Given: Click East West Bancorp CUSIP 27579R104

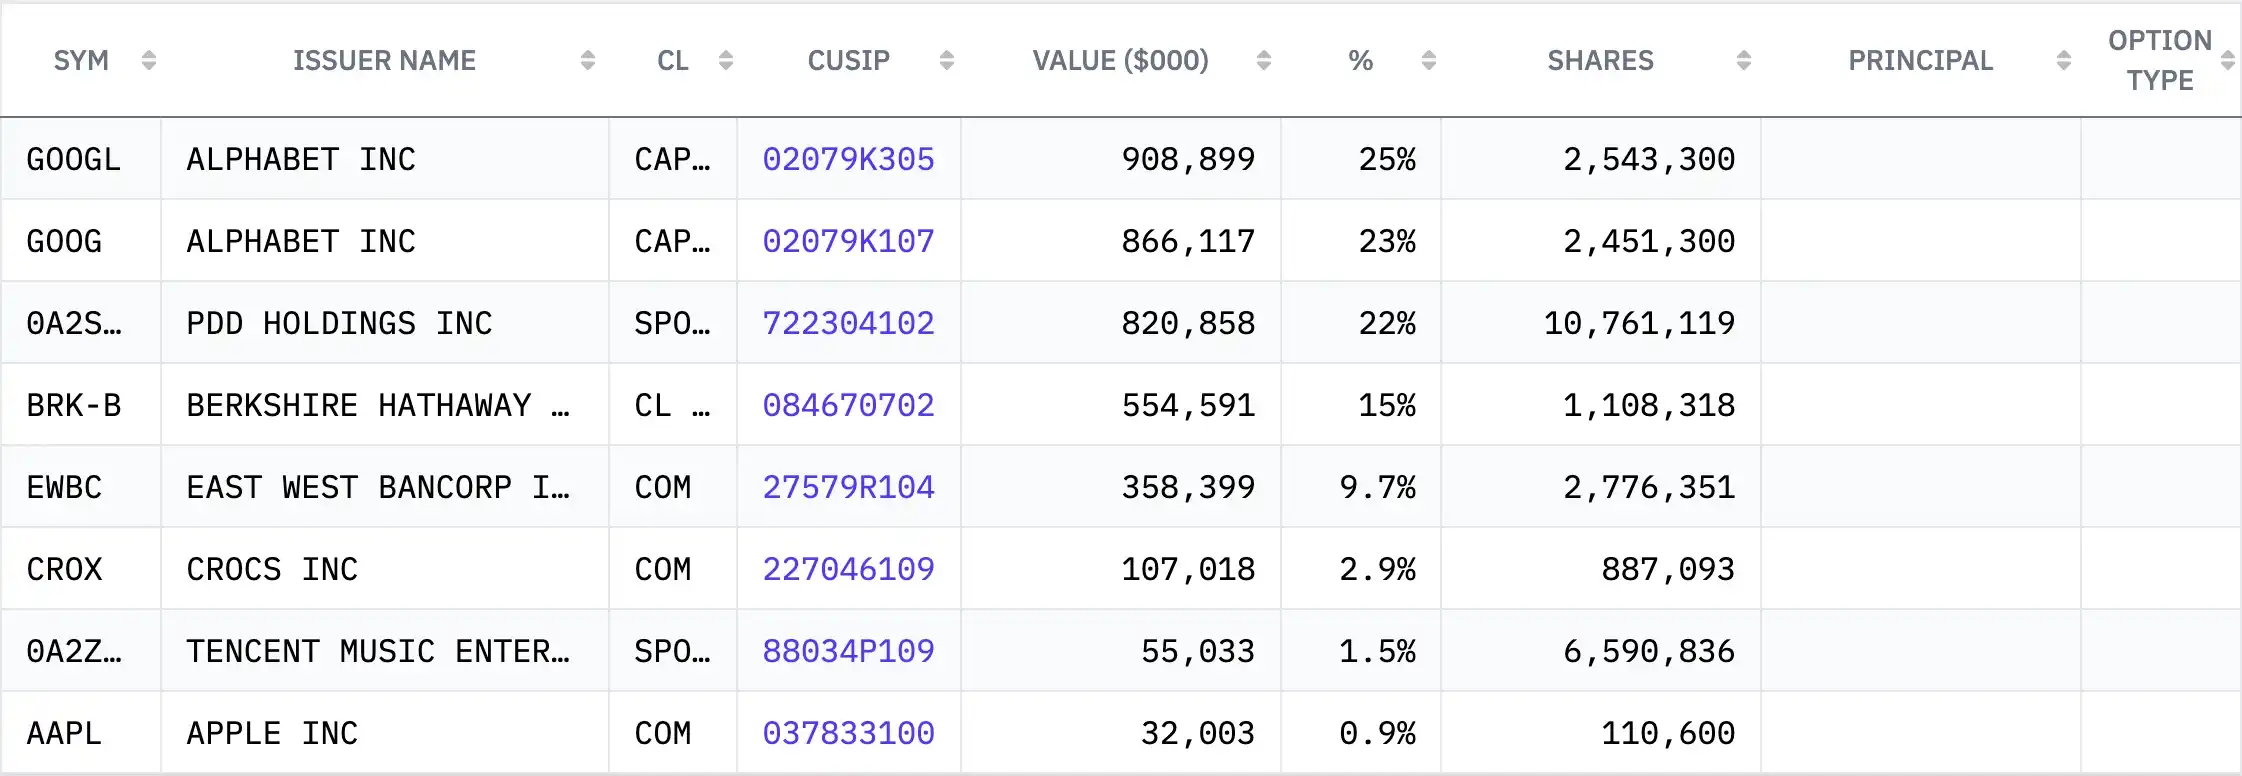Looking at the screenshot, I should [x=848, y=487].
